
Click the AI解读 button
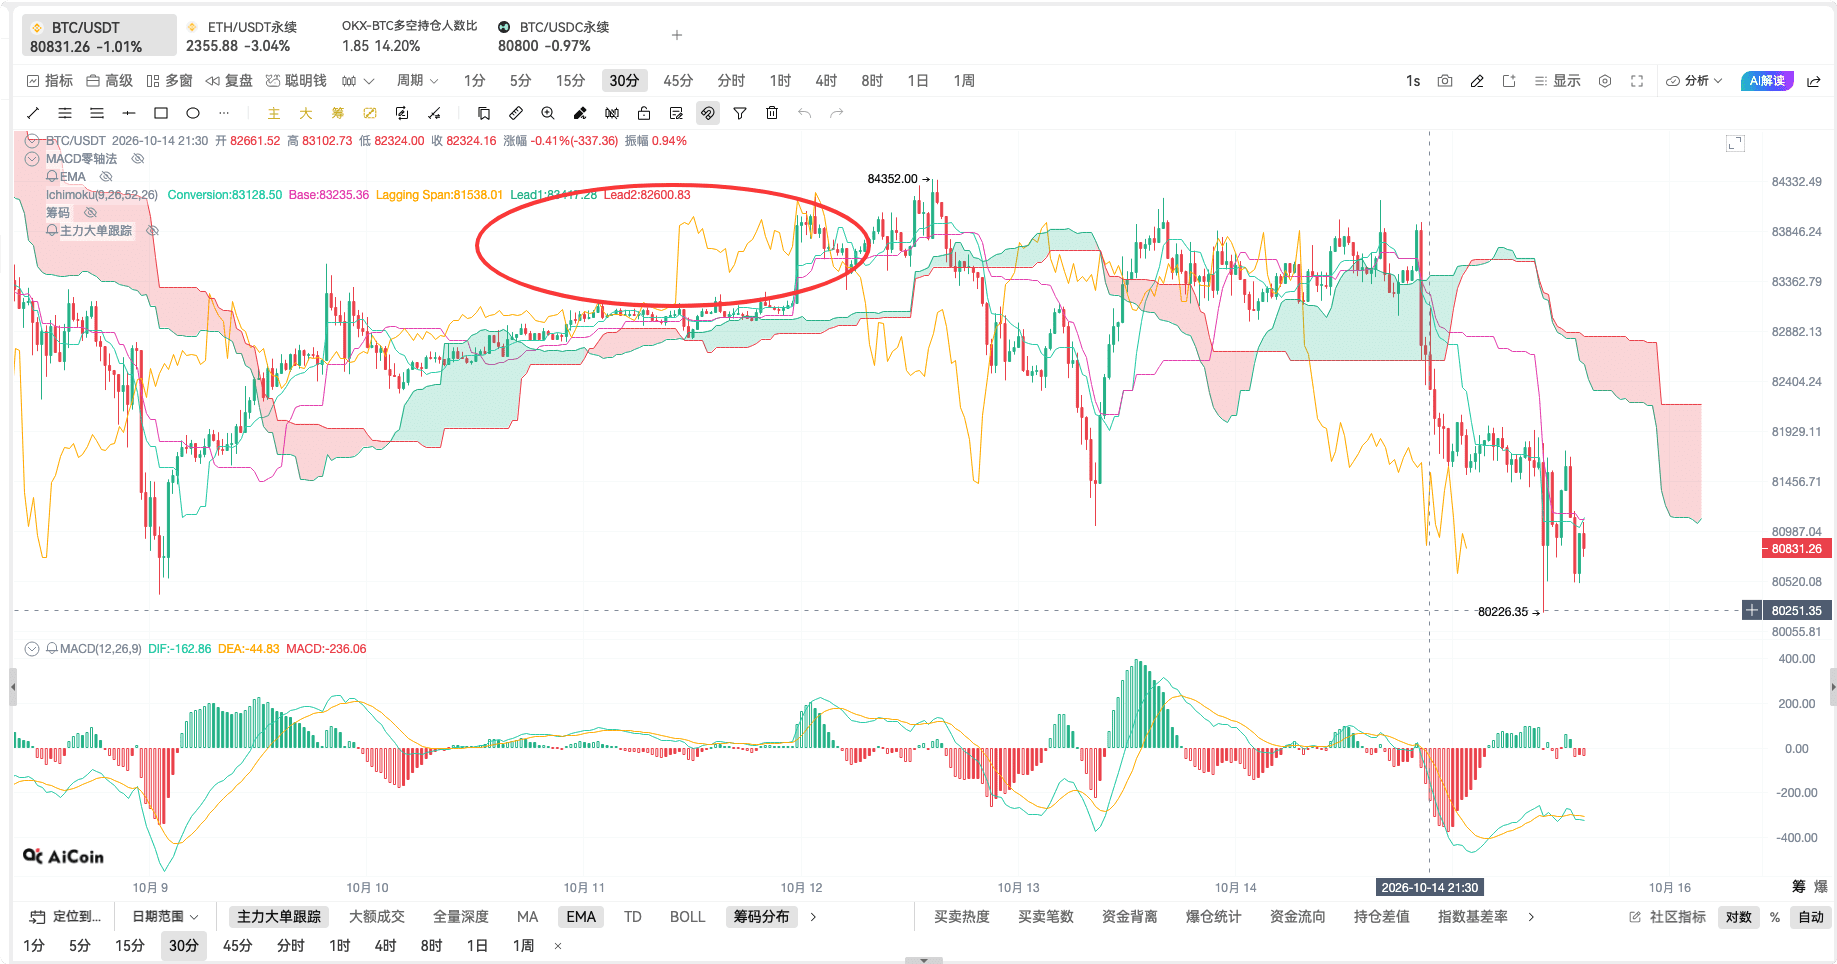1767,81
